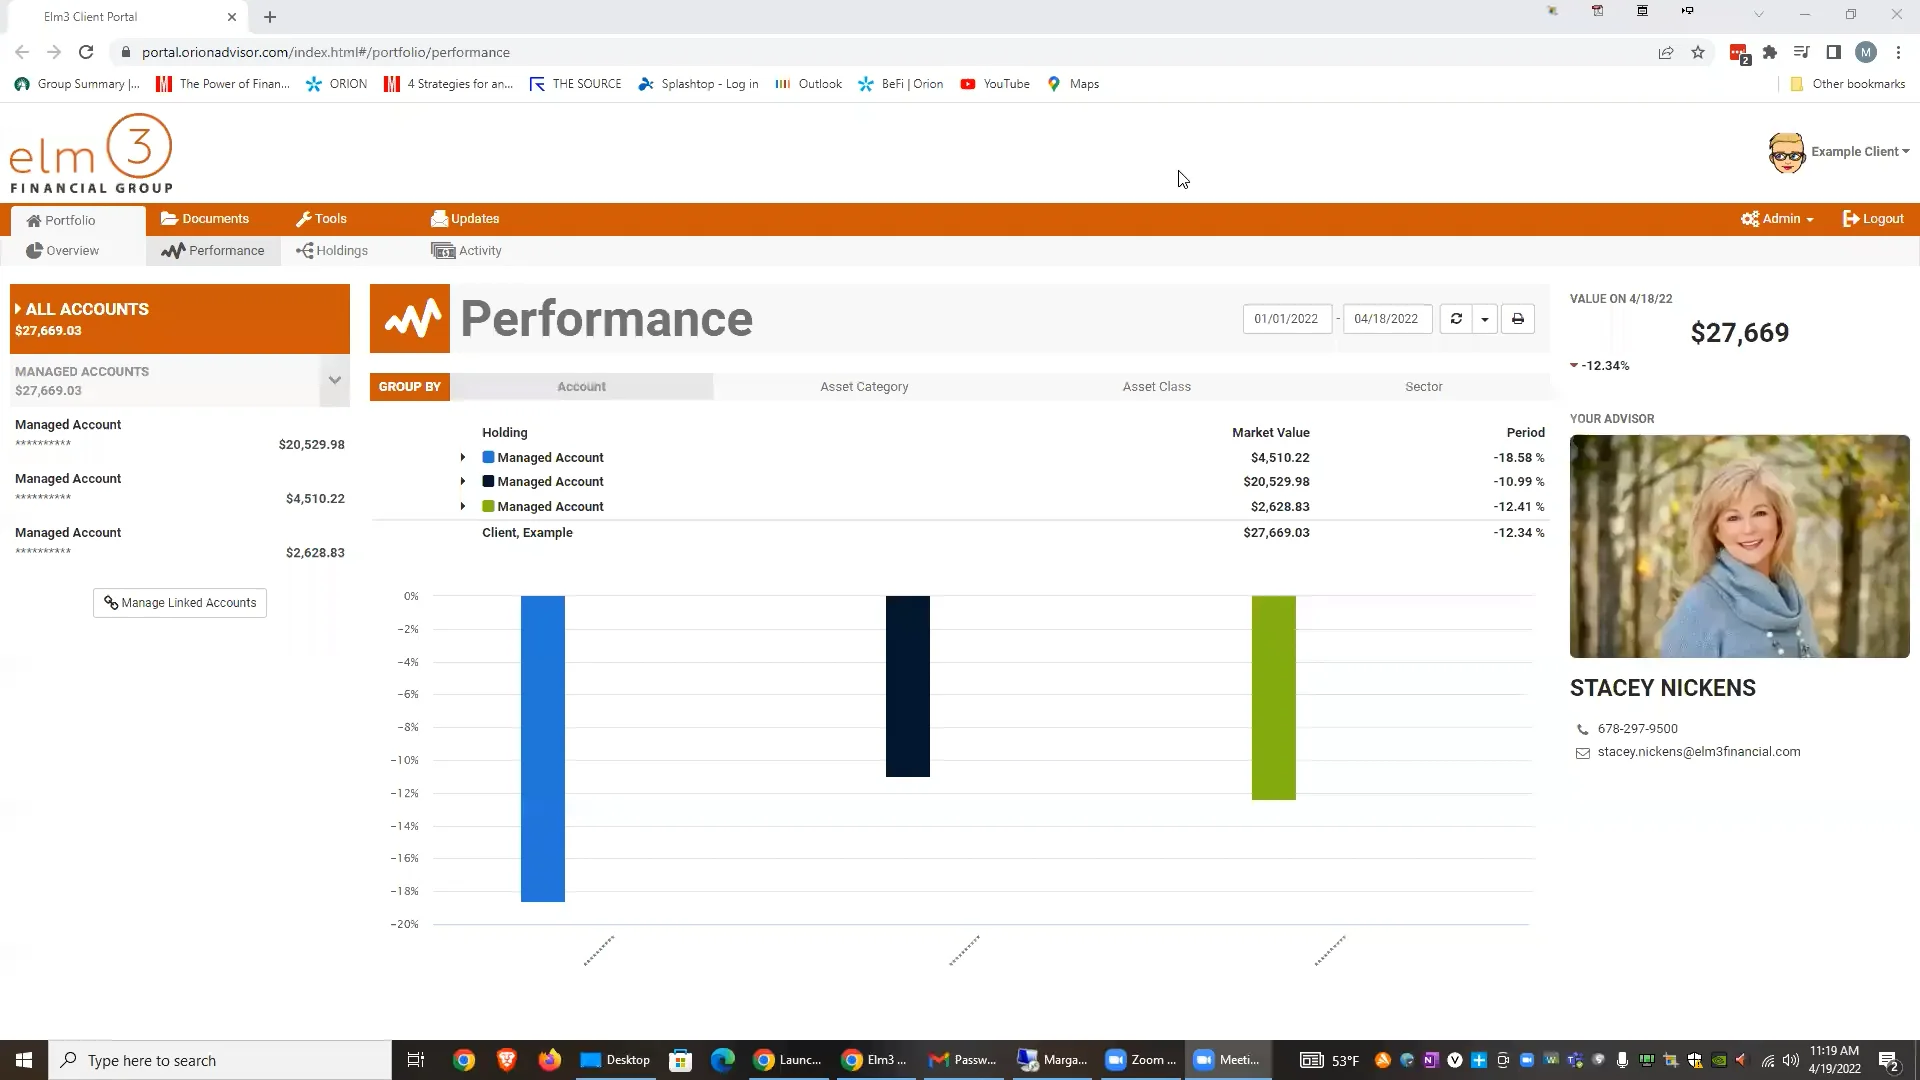Open the YouTube bookmark
Viewport: 1920px width, 1080px height.
(995, 84)
